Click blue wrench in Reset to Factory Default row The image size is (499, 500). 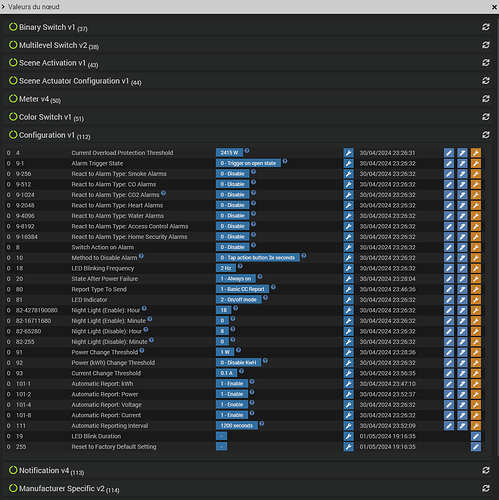click(x=348, y=447)
